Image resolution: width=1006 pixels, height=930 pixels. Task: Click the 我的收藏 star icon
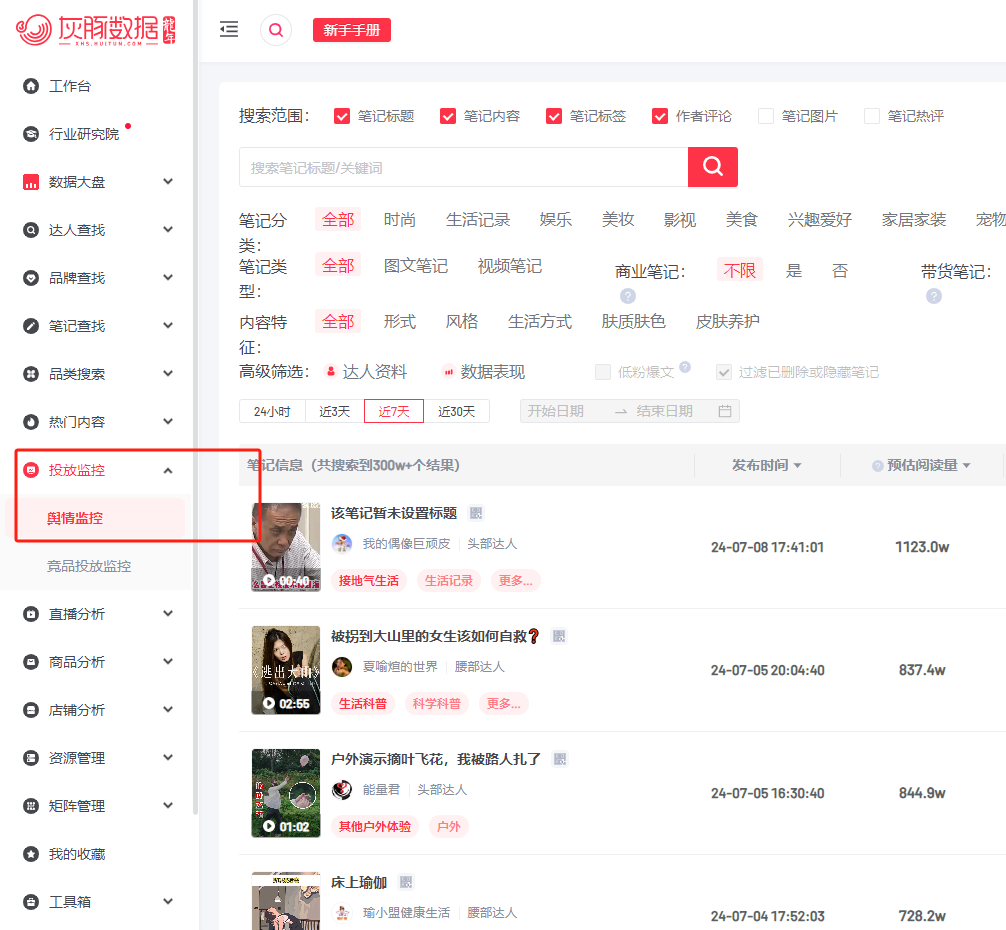click(31, 854)
